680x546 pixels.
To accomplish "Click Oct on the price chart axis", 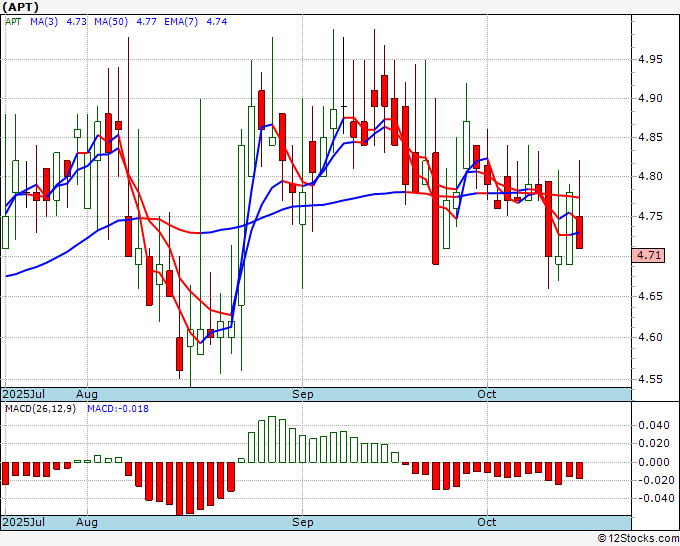I will click(x=487, y=394).
